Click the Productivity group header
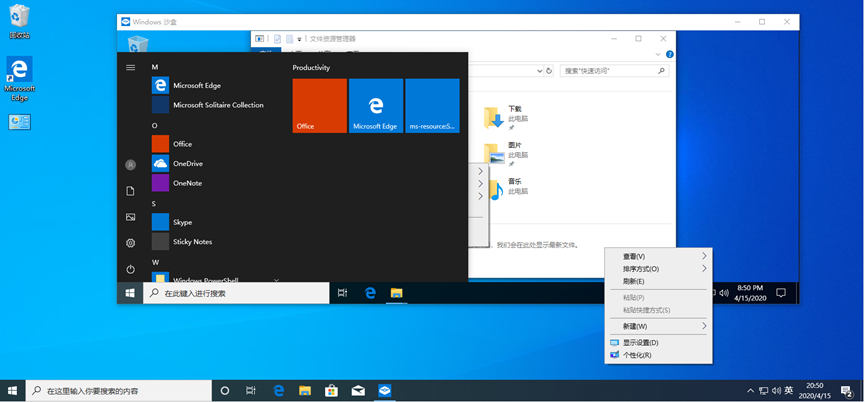The height and width of the screenshot is (402, 865). [x=311, y=67]
